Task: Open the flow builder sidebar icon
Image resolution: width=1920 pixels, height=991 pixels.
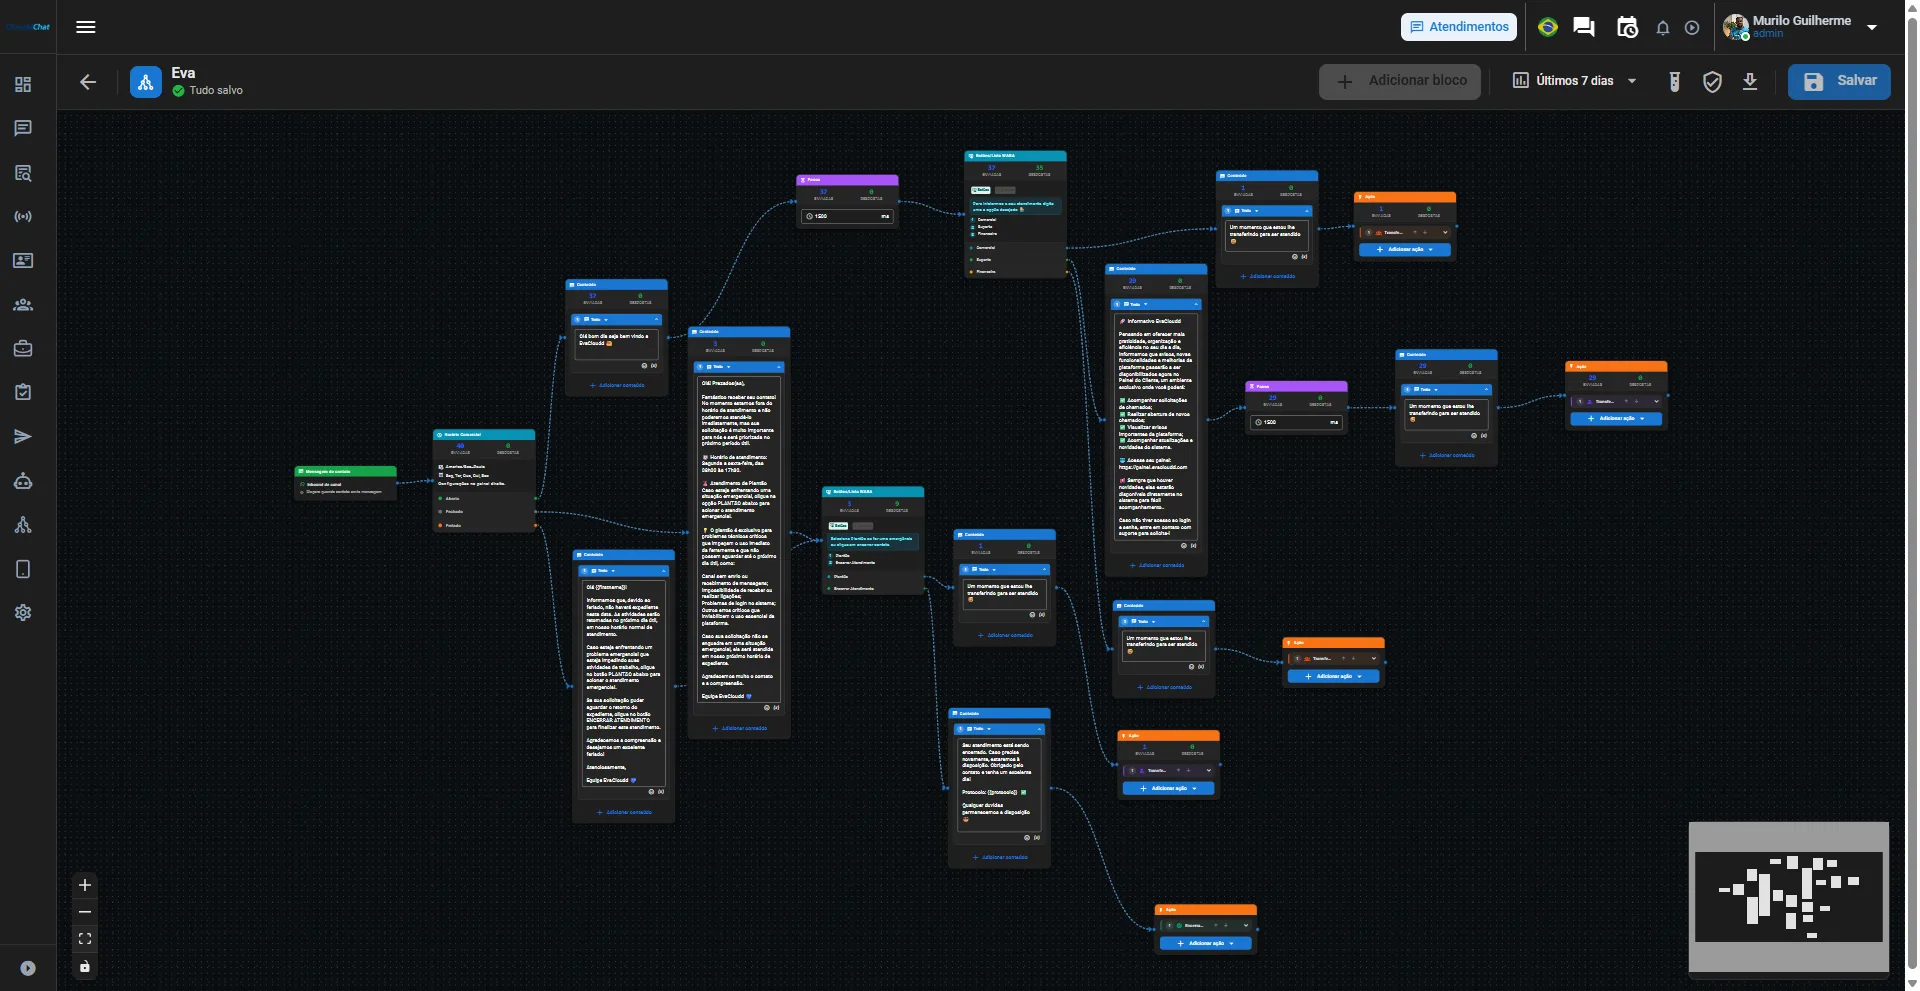Action: 23,525
